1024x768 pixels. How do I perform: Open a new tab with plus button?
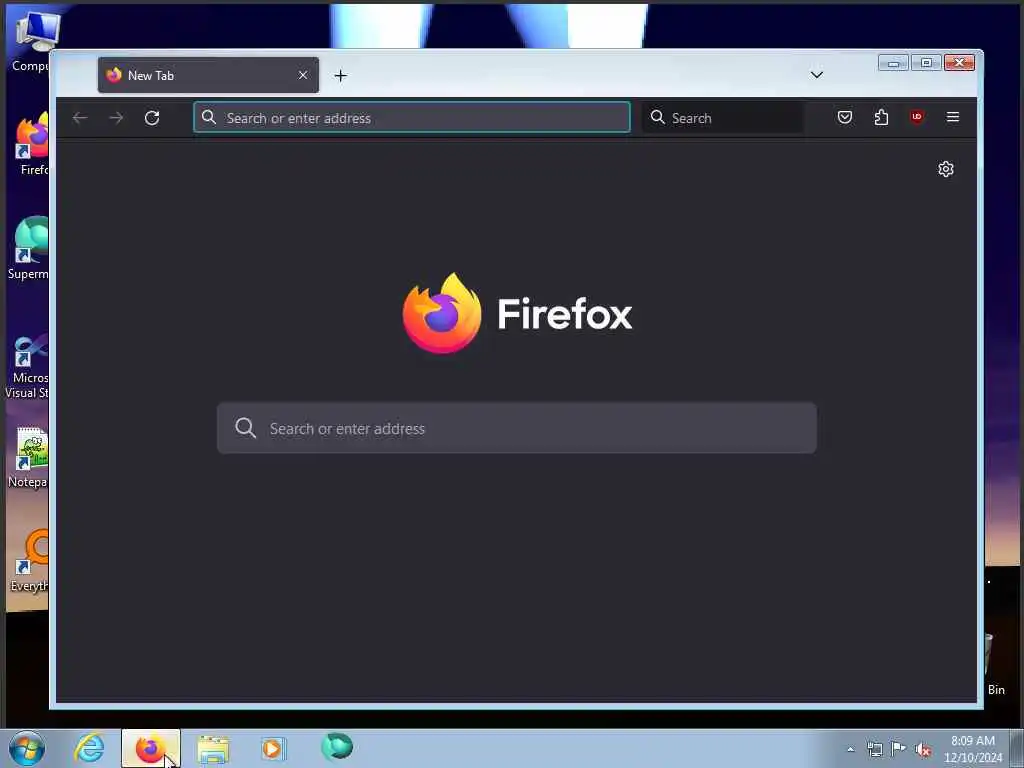340,76
